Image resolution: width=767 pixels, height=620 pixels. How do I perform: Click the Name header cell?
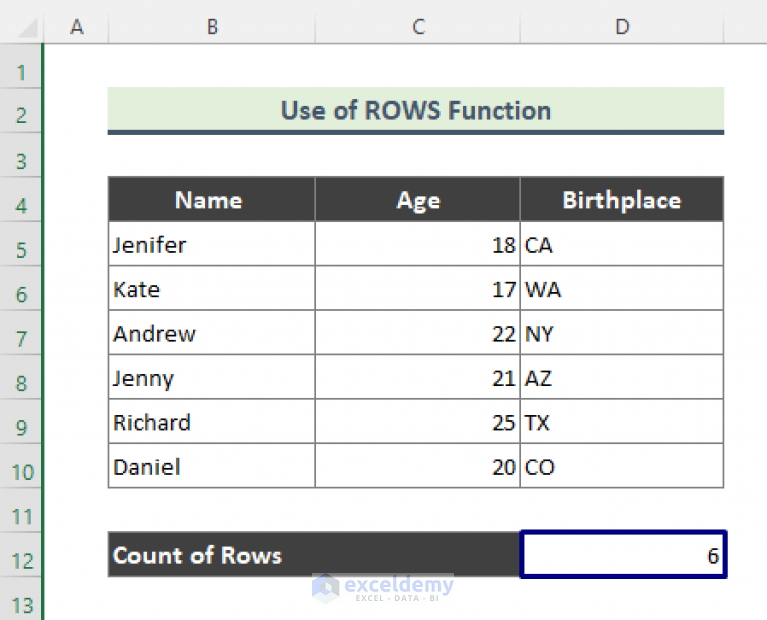pos(211,199)
